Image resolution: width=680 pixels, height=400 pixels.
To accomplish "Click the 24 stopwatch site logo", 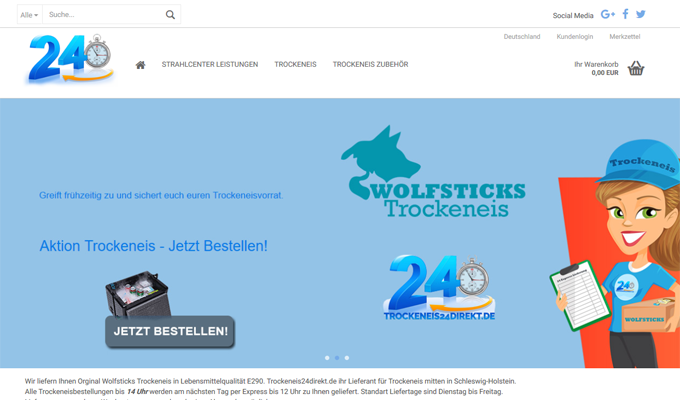I will tap(69, 59).
